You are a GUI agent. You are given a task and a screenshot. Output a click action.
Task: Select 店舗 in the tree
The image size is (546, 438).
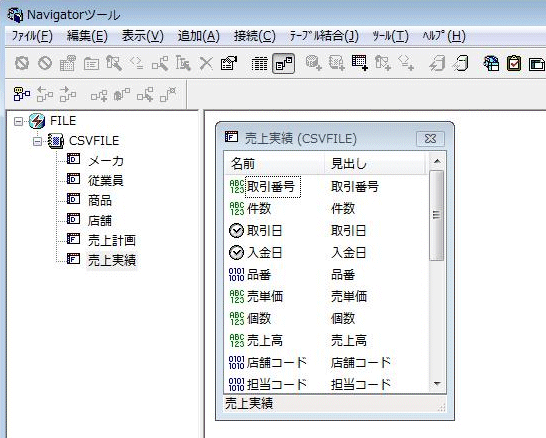pos(100,220)
